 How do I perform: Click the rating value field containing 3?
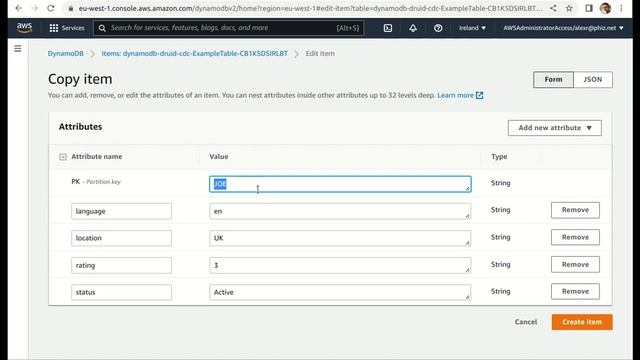point(340,265)
